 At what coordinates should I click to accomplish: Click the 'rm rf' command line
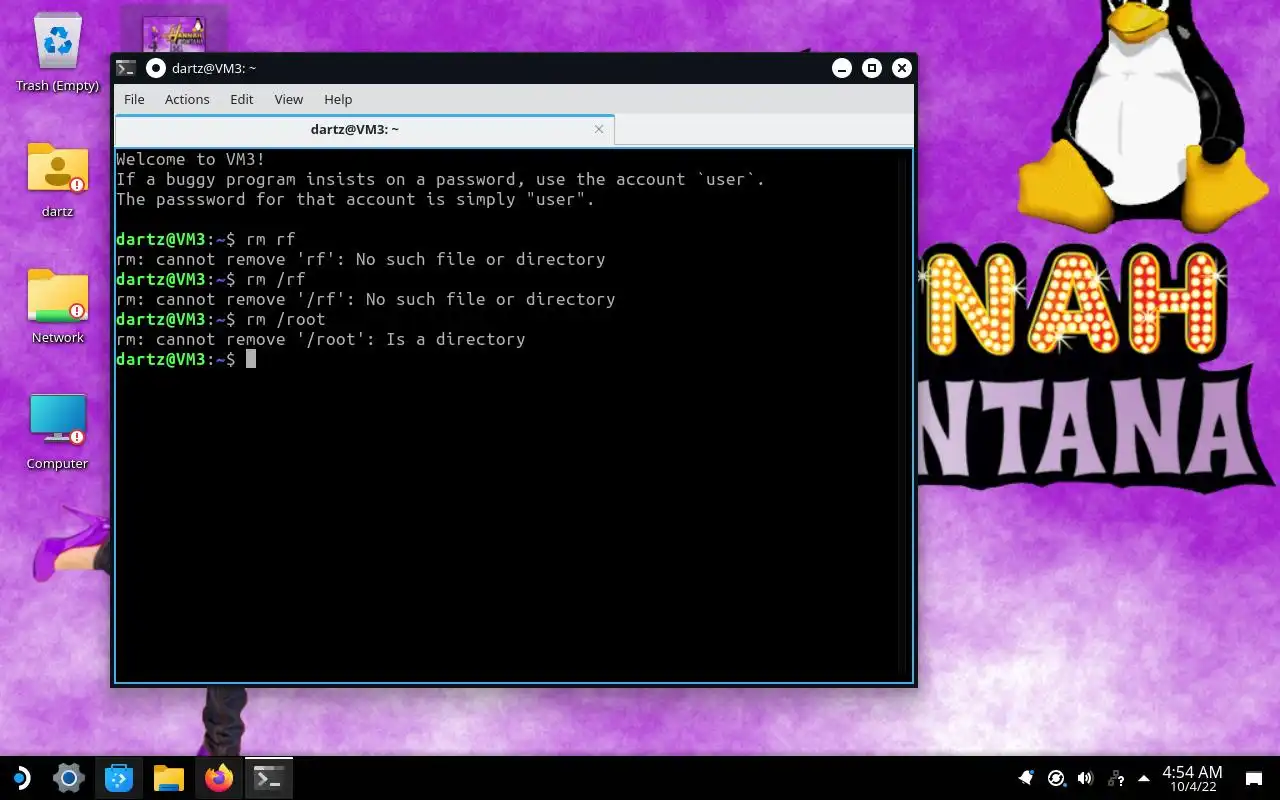tap(206, 239)
